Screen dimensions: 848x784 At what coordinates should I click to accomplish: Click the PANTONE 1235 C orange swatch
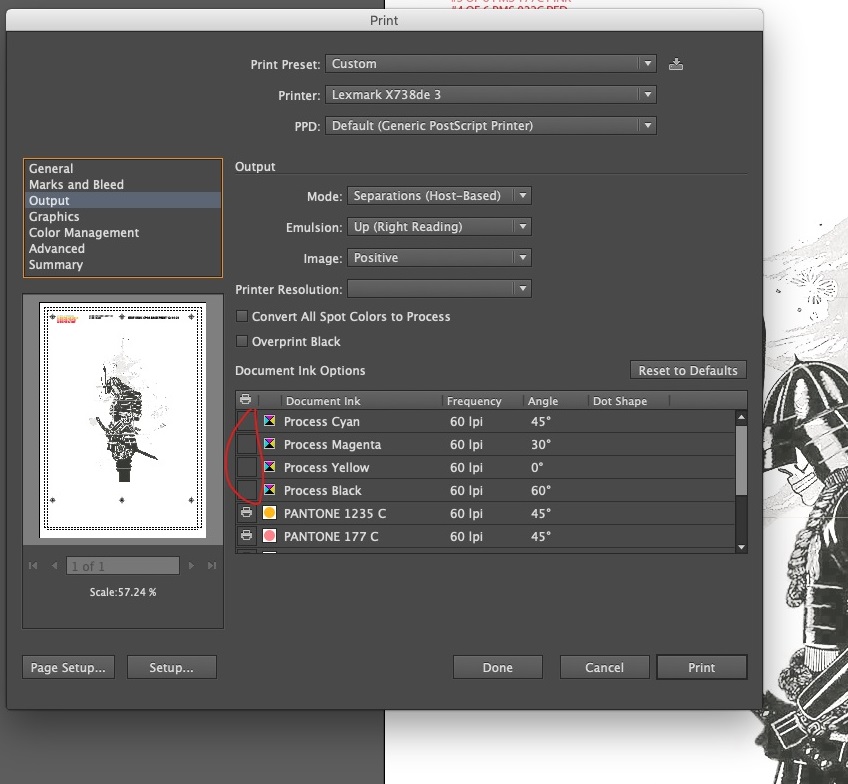(x=270, y=513)
